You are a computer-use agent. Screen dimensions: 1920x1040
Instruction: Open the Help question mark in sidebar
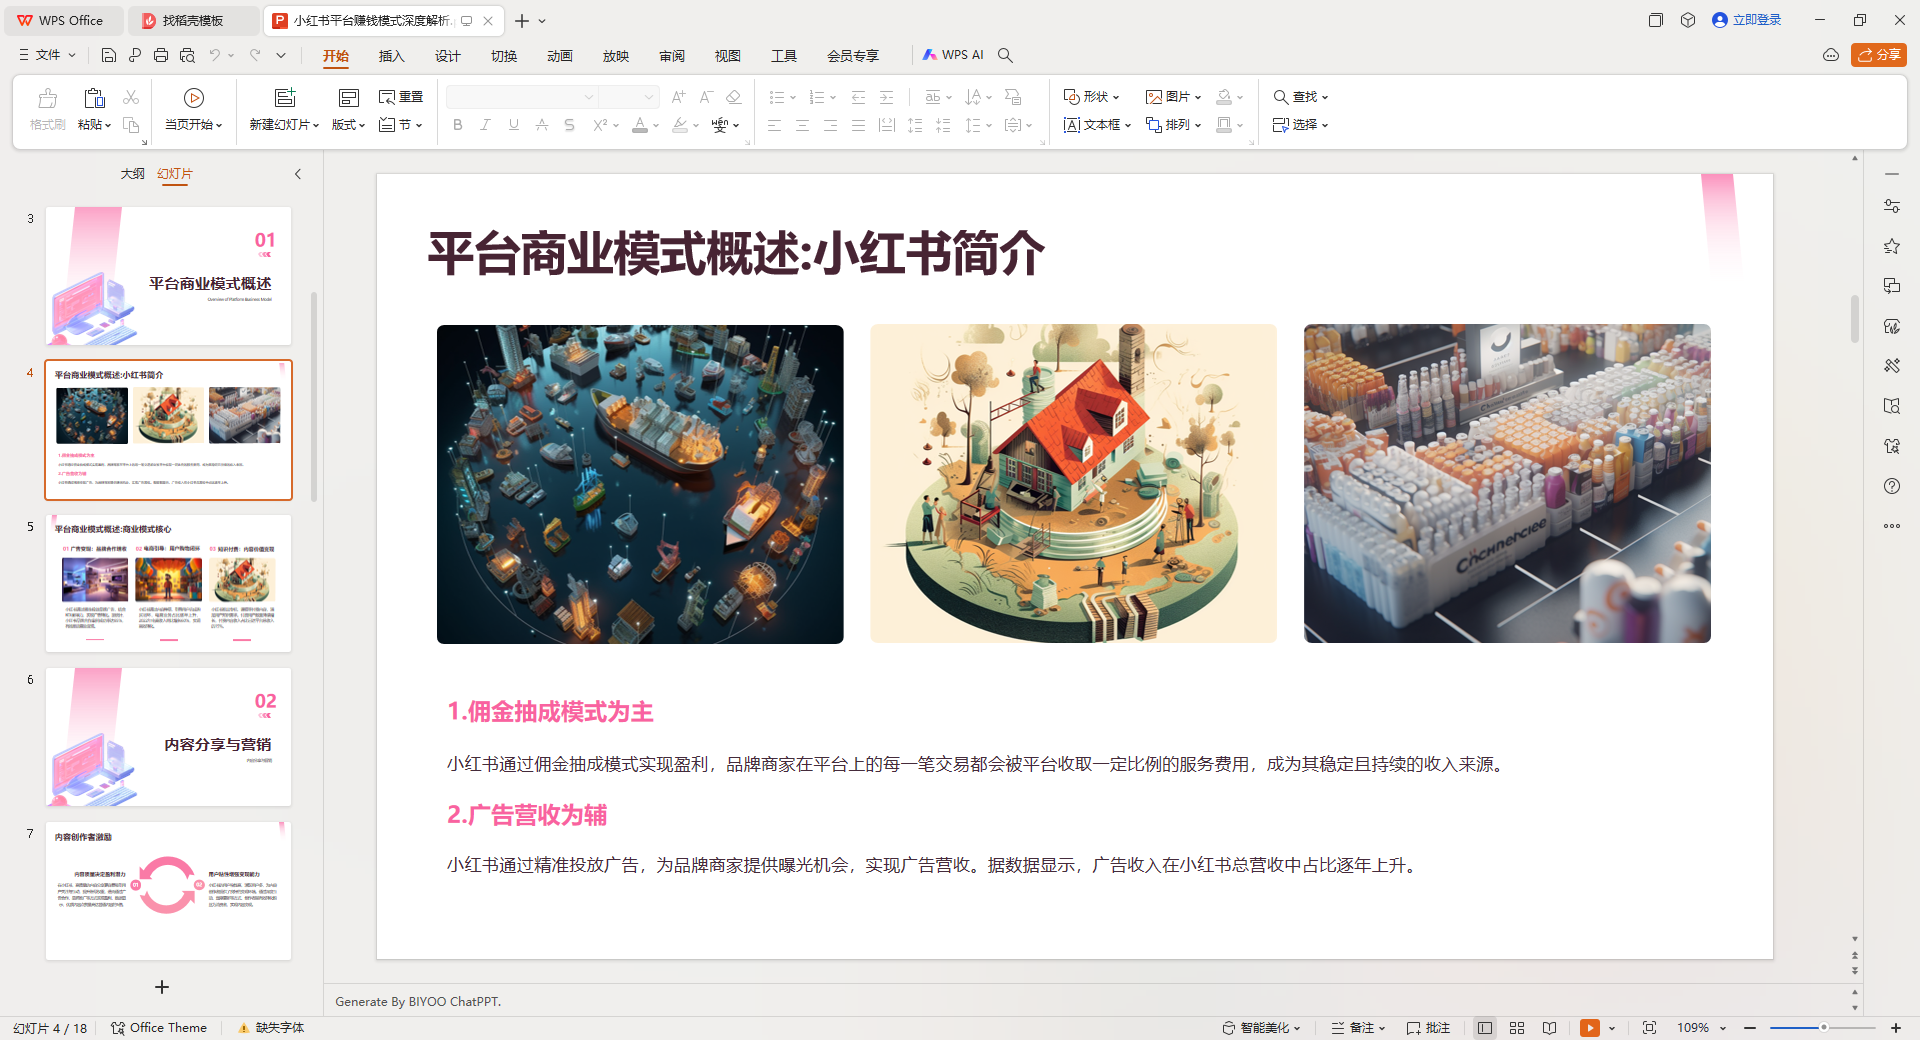coord(1892,486)
